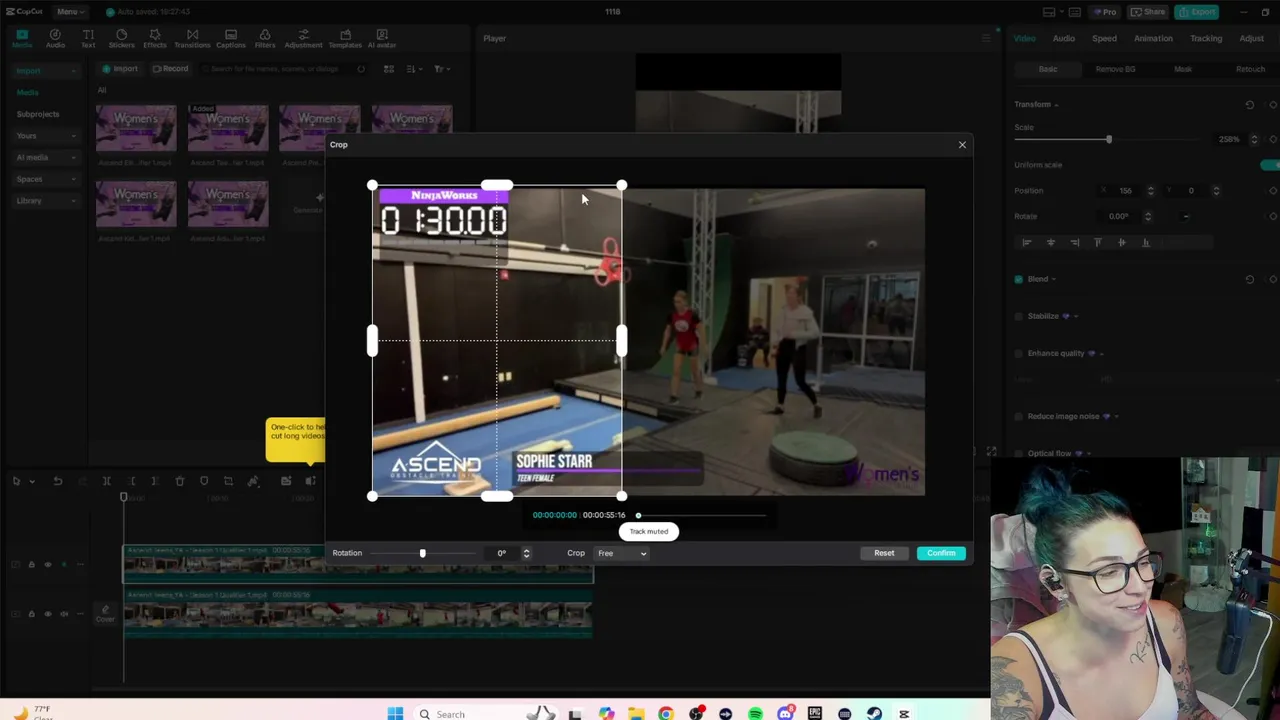
Task: Expand the Yours section in sidebar
Action: (46, 136)
